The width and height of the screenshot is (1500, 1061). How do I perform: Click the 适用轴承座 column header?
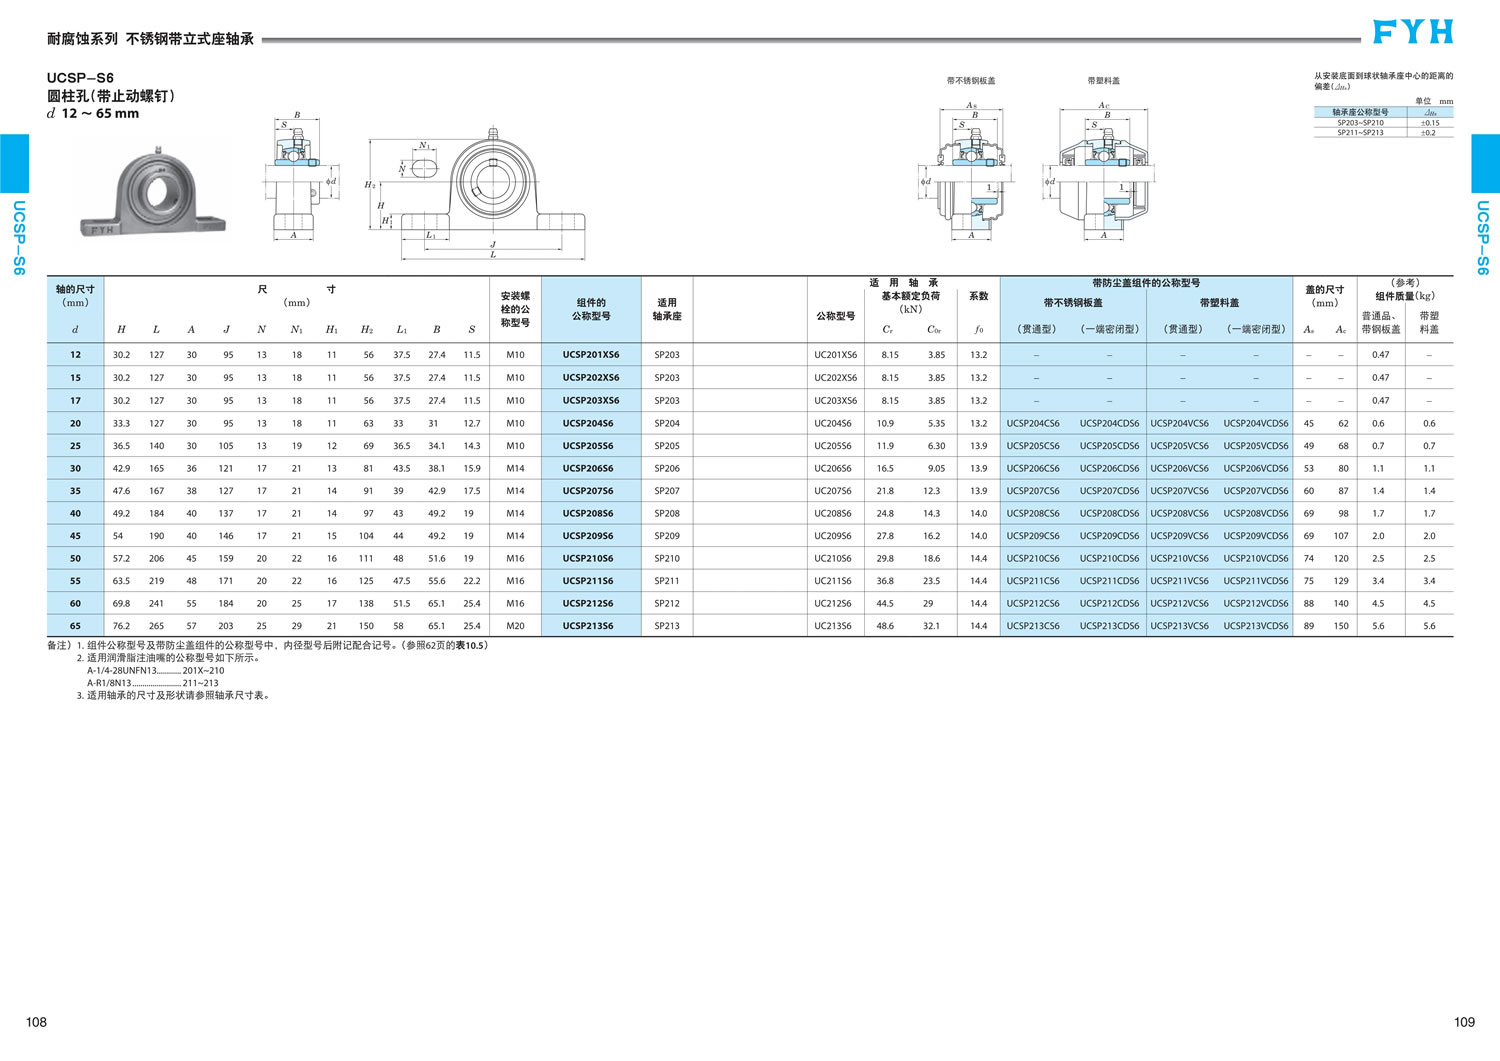coord(667,309)
